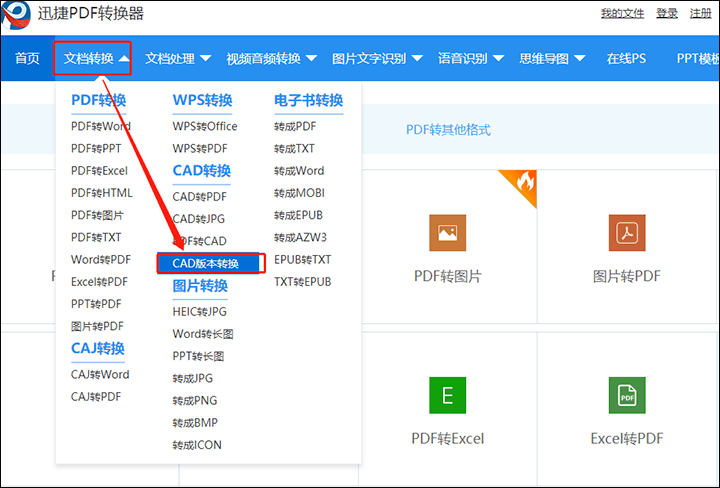Click the 迅捷PDF转换器 logo icon
This screenshot has width=720, height=488.
(x=17, y=15)
